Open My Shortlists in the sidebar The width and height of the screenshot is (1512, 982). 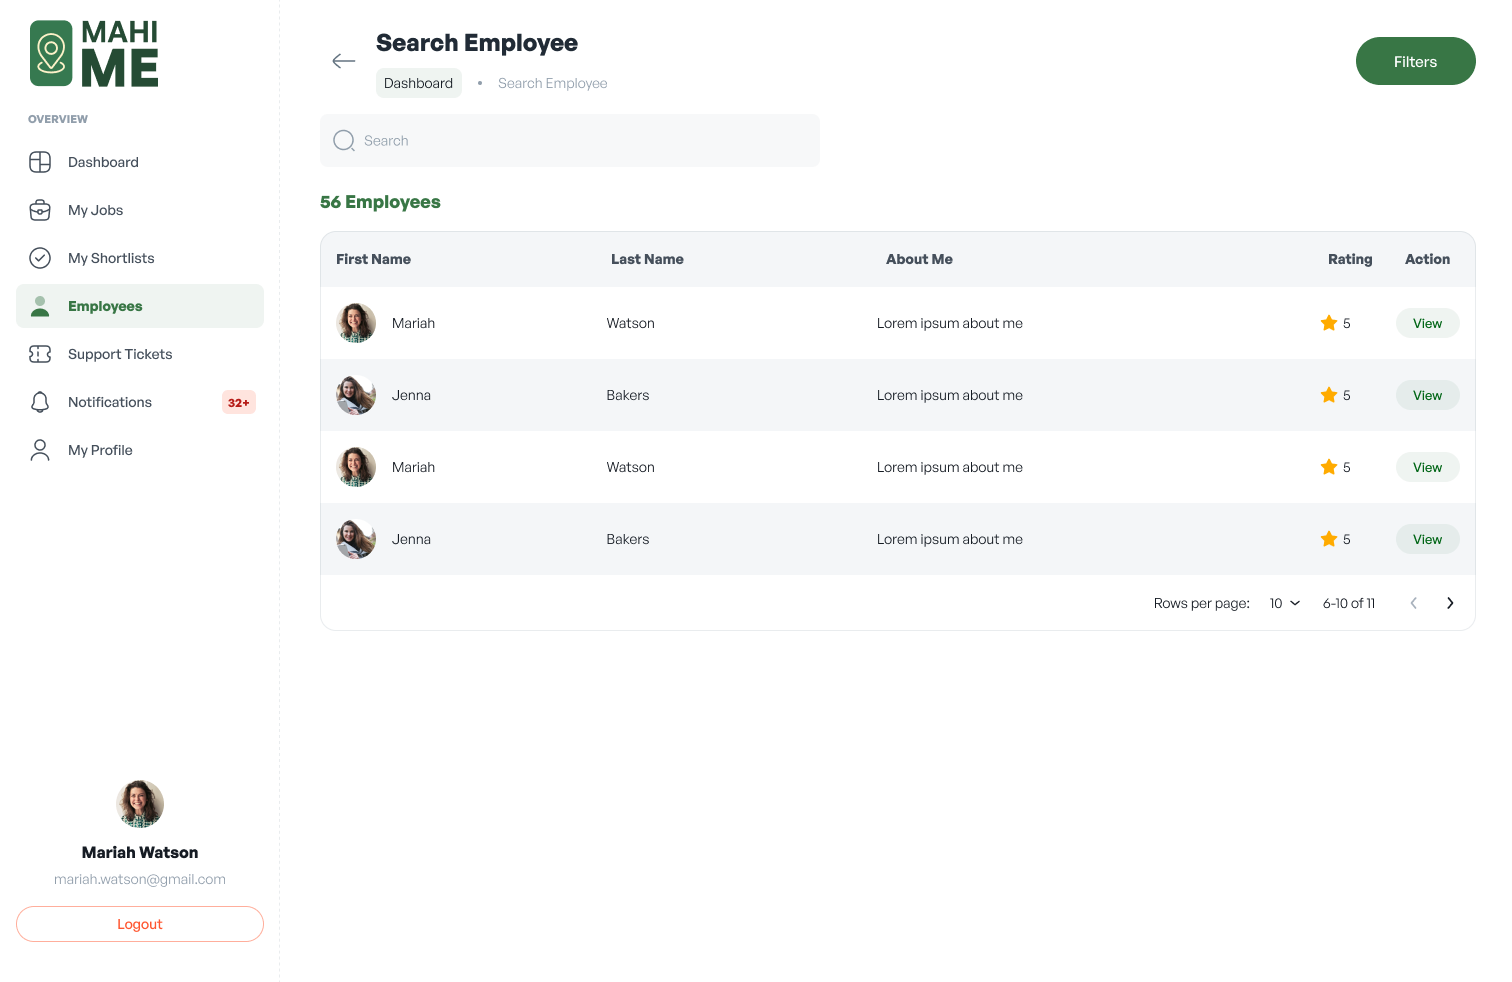click(140, 258)
